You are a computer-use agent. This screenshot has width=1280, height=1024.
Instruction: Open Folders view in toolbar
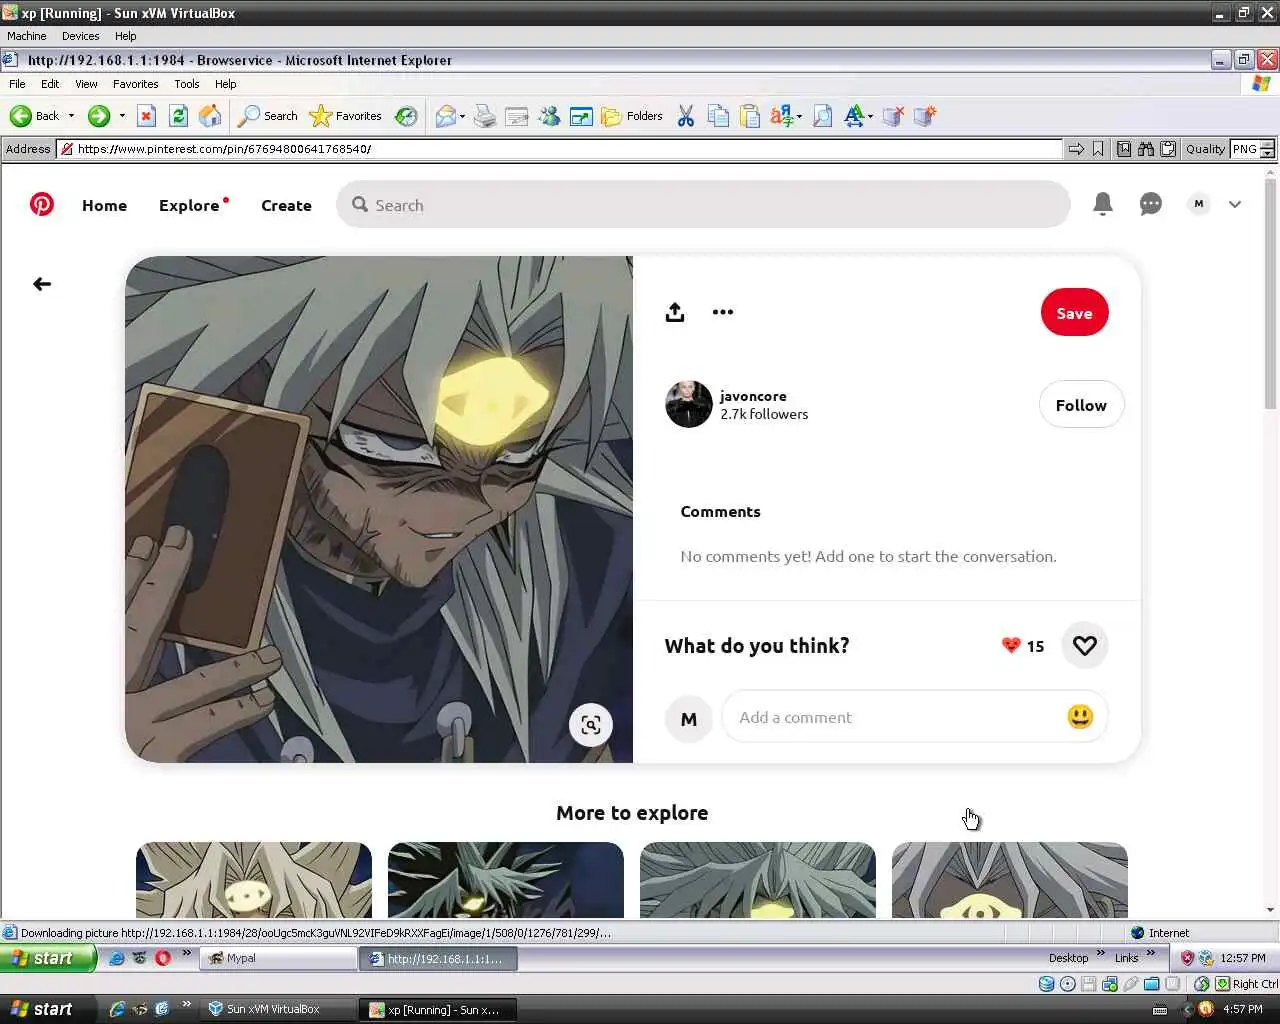coord(632,116)
